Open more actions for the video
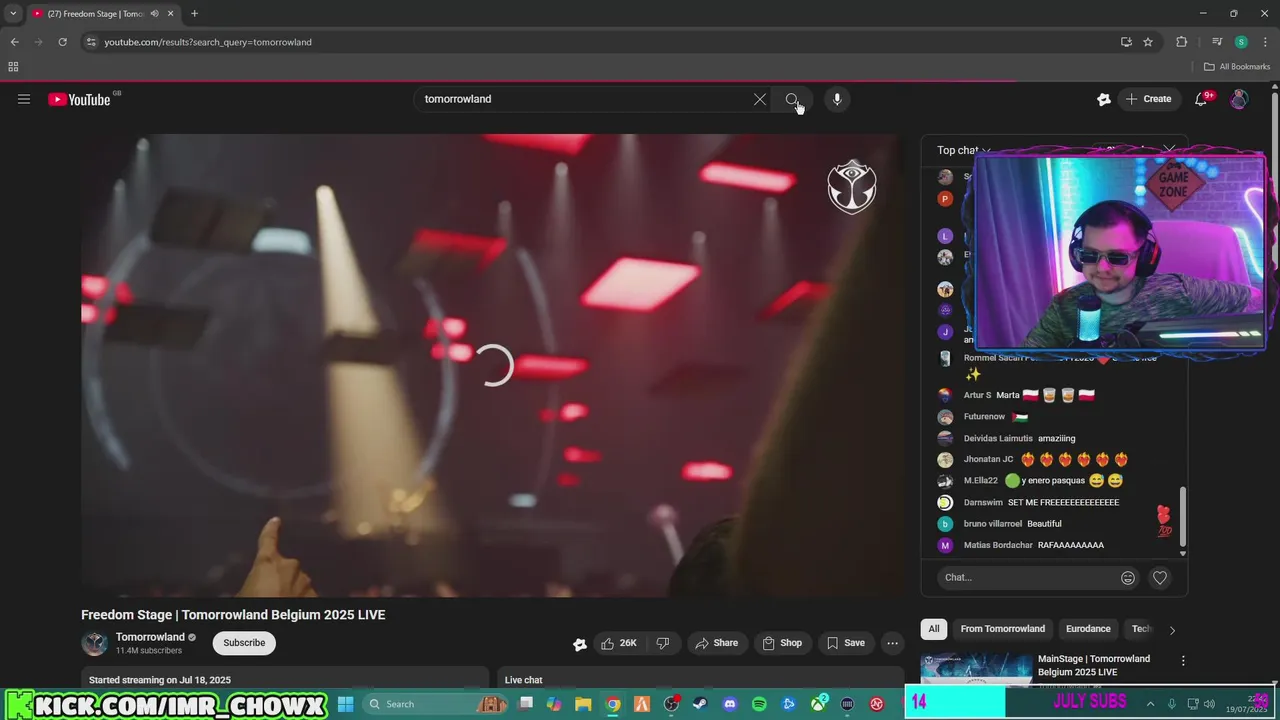 coord(892,643)
